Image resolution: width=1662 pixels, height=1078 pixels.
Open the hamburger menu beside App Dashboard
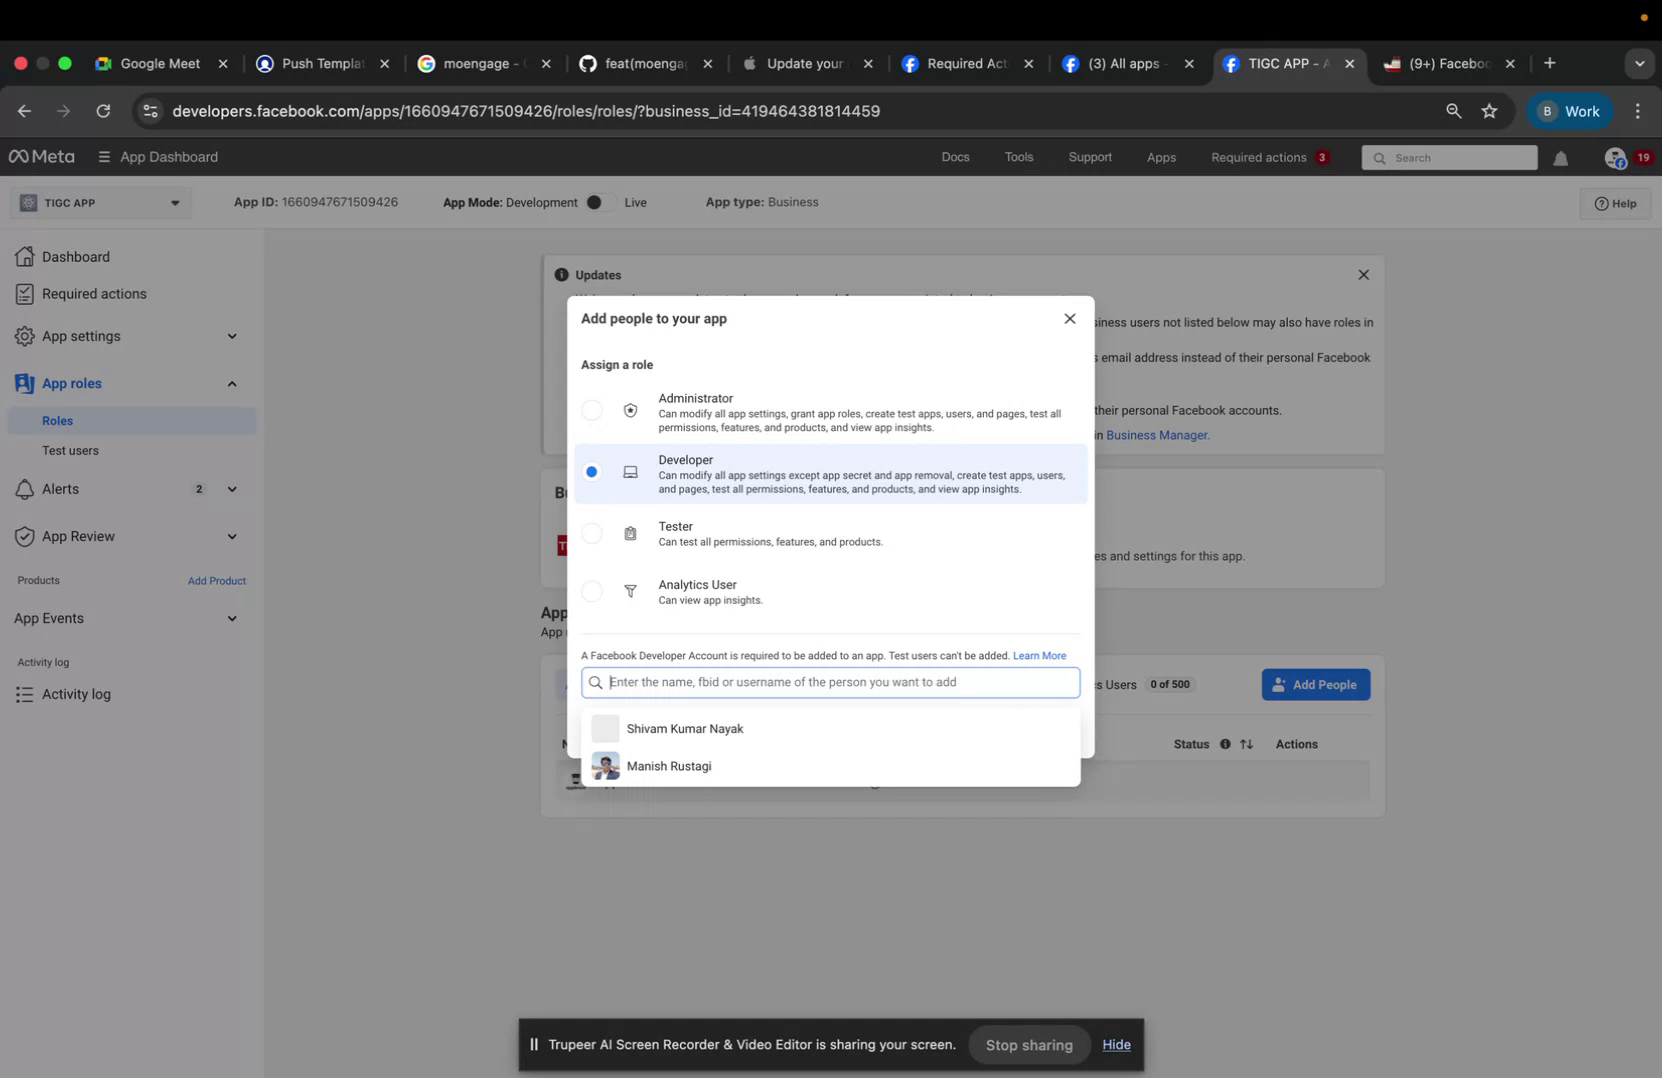click(x=103, y=157)
